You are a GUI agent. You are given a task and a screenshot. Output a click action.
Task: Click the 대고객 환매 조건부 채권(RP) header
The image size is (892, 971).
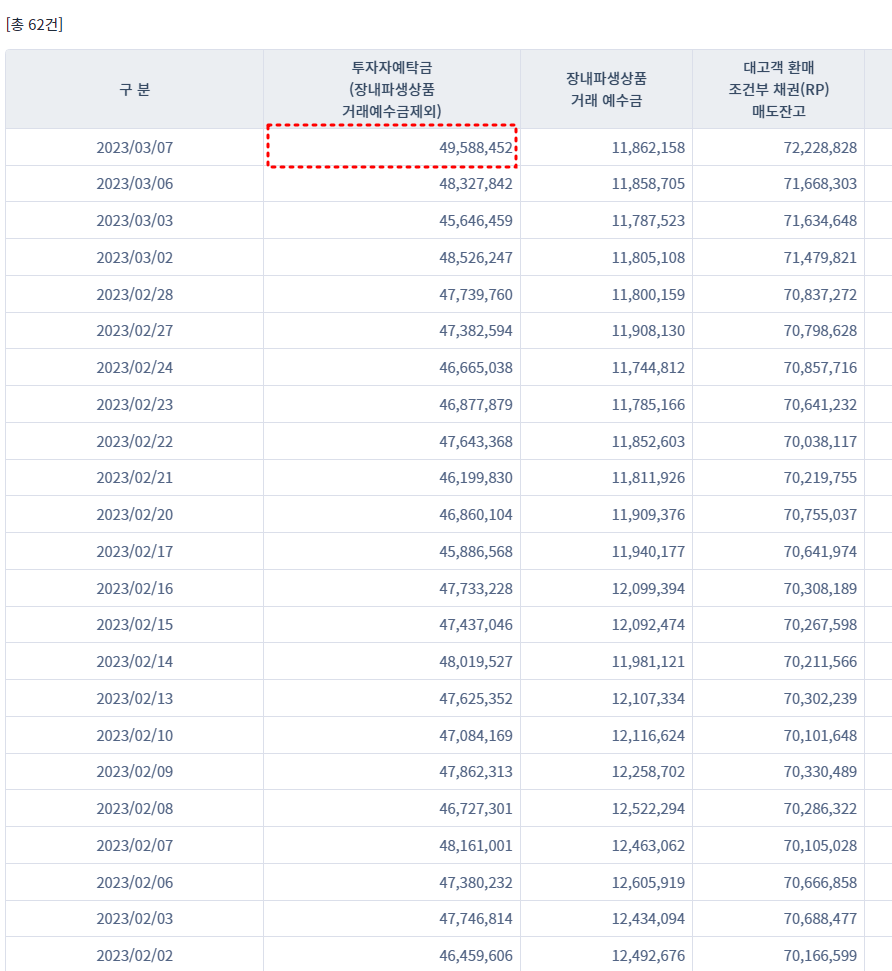click(778, 89)
